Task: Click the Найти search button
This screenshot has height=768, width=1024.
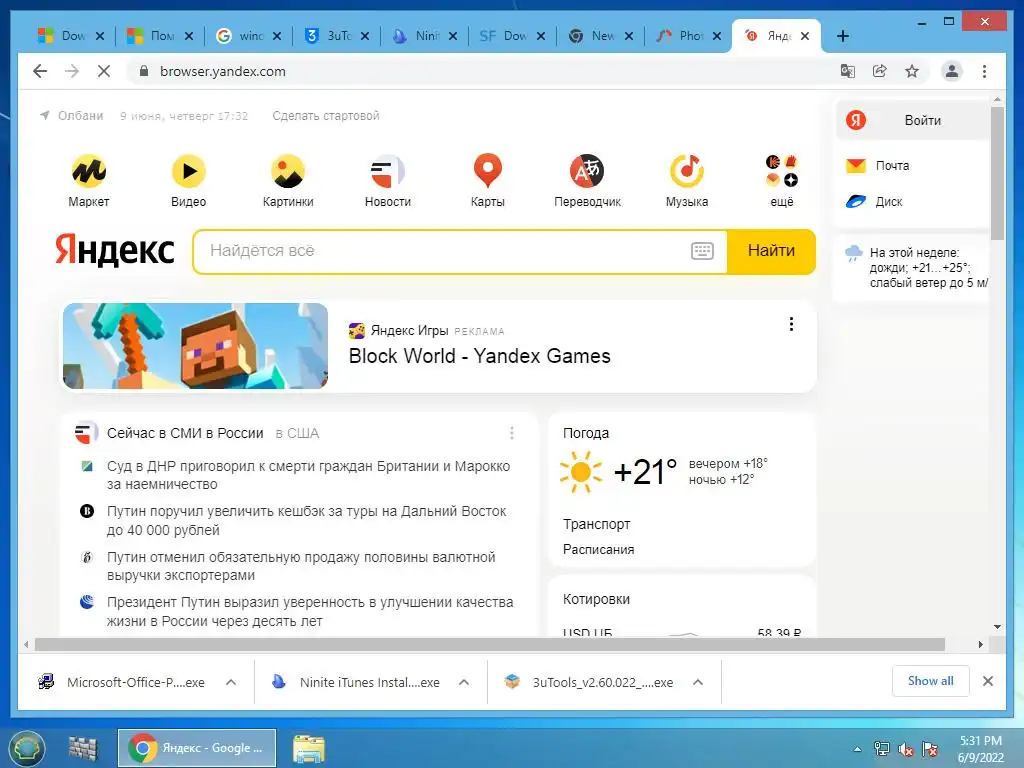Action: point(771,251)
